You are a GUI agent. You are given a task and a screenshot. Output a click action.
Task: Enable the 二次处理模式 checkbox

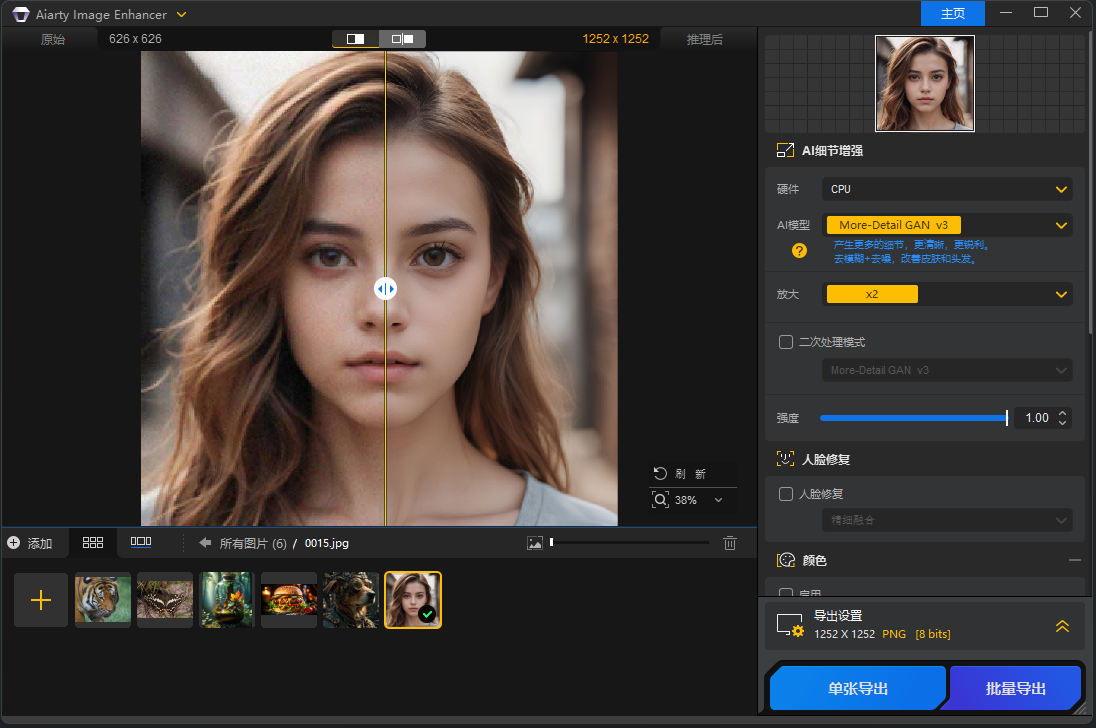point(786,342)
